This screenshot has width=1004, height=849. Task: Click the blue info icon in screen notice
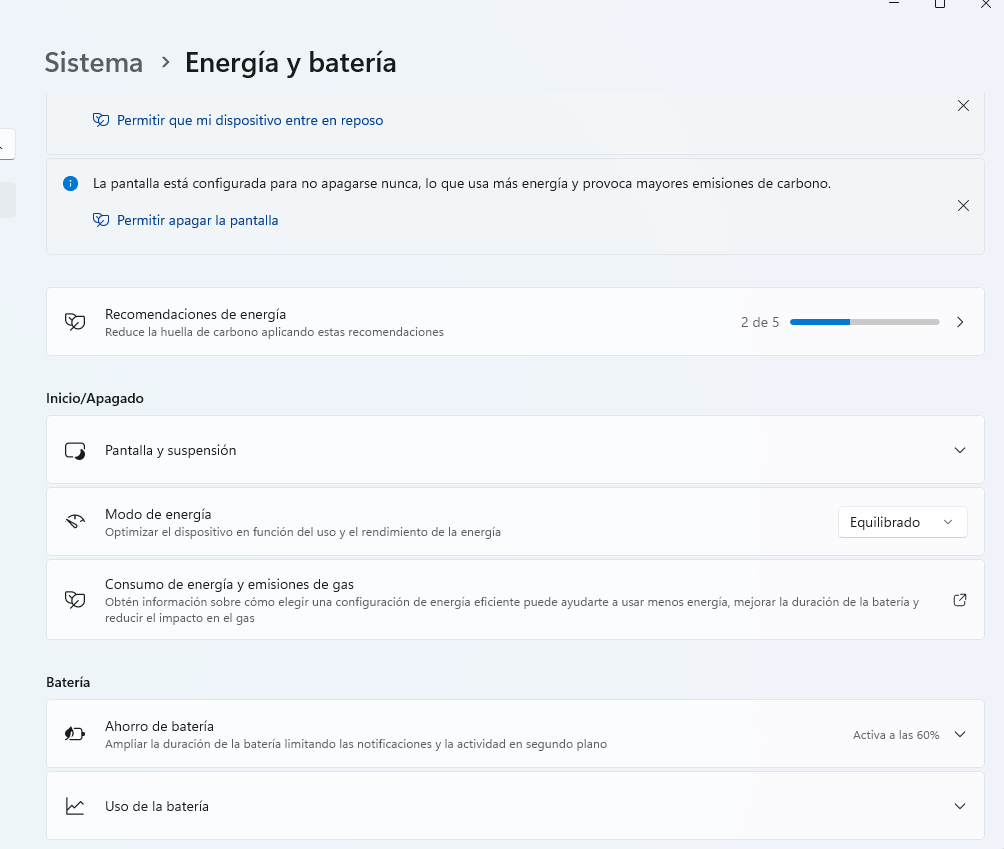click(70, 184)
